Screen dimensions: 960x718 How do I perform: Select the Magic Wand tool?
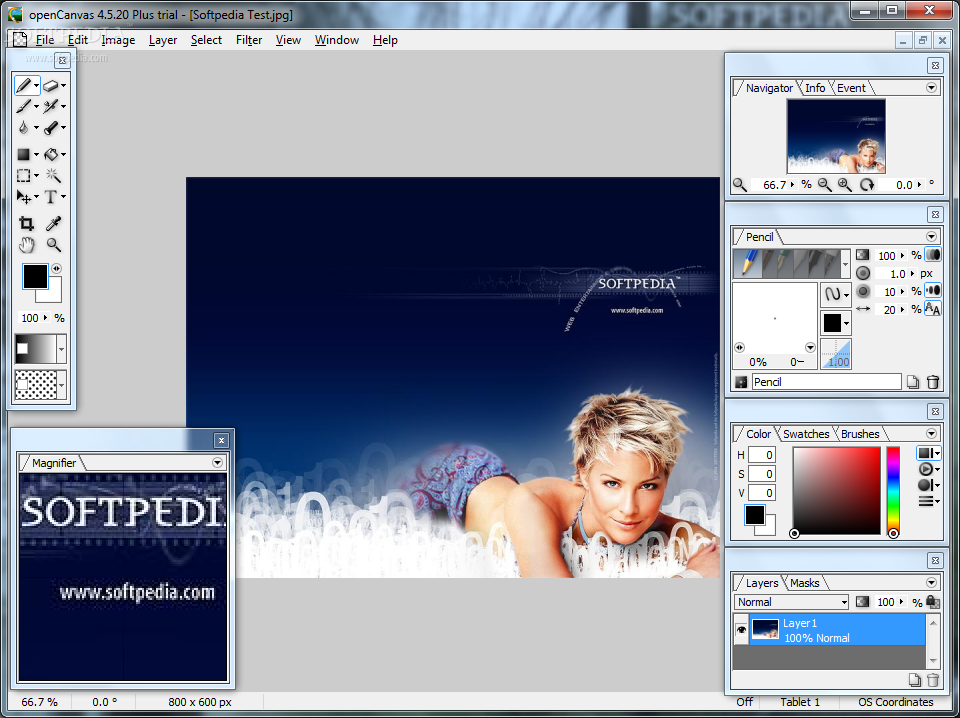click(x=53, y=176)
